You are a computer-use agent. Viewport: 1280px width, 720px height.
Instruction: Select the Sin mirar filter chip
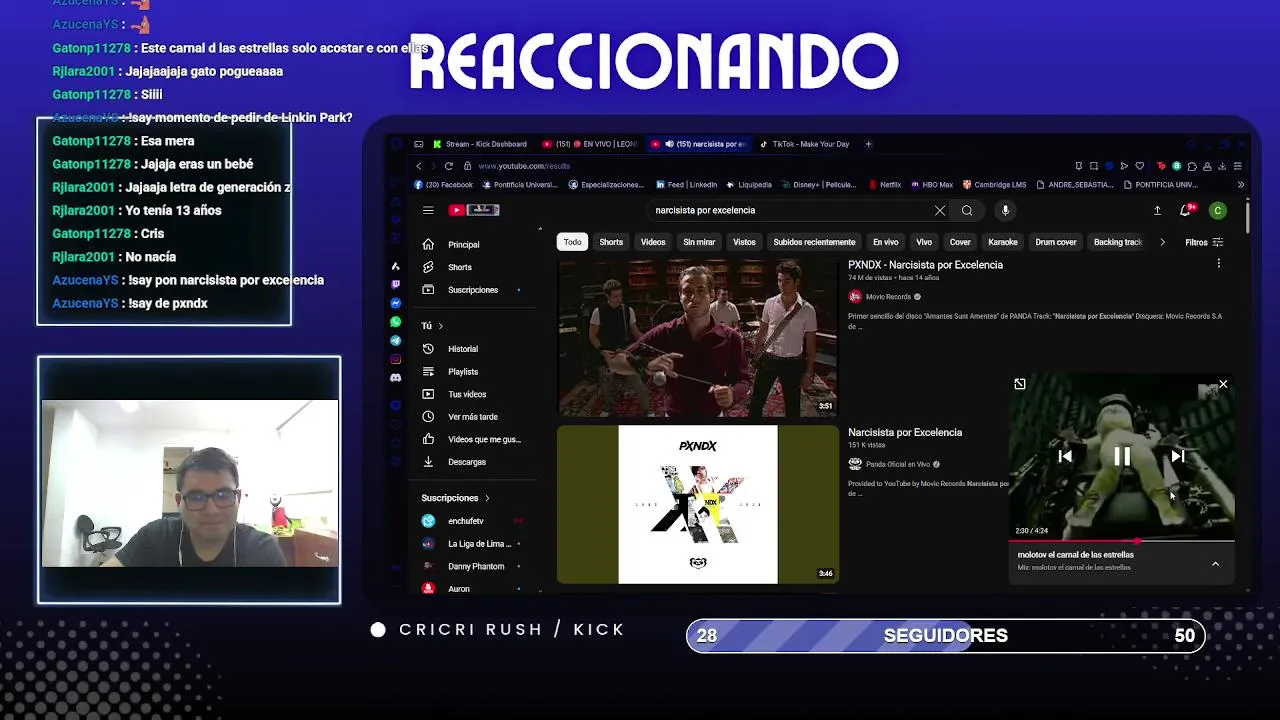tap(699, 242)
